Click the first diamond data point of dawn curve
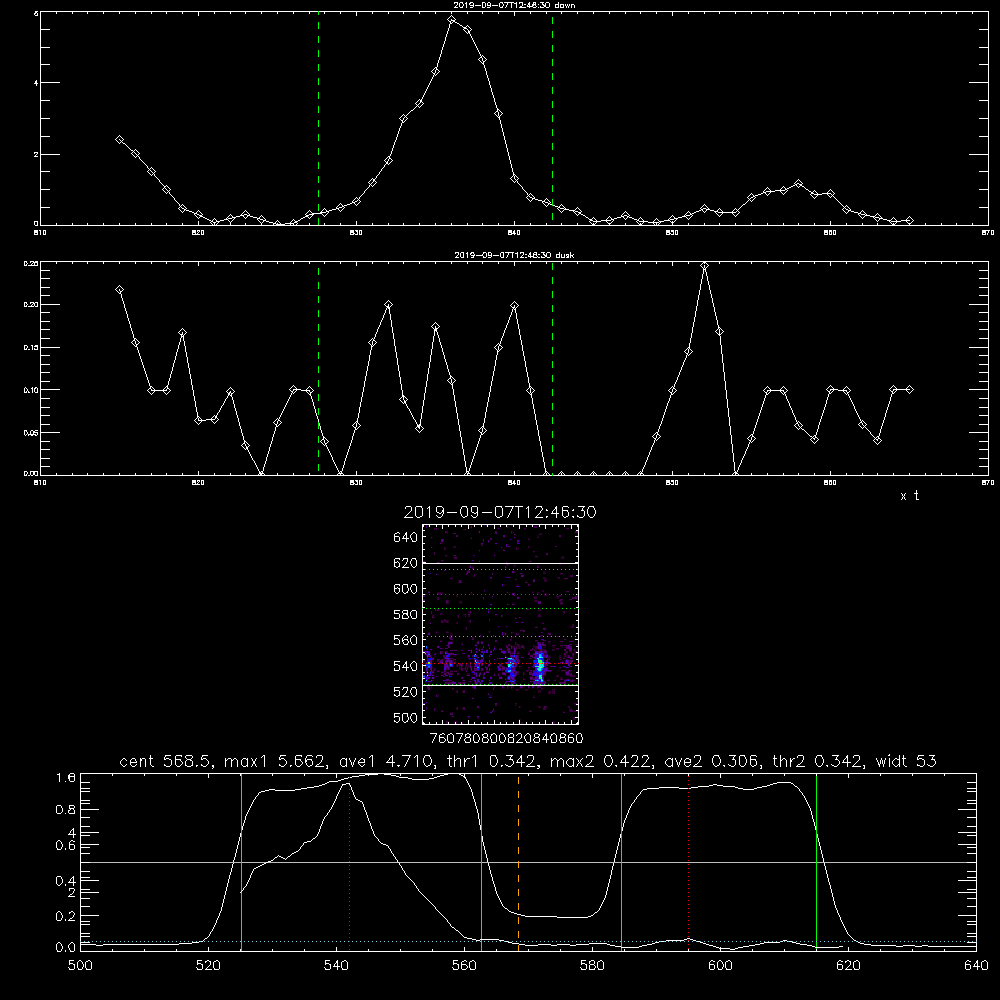This screenshot has width=1000, height=1000. click(x=119, y=139)
